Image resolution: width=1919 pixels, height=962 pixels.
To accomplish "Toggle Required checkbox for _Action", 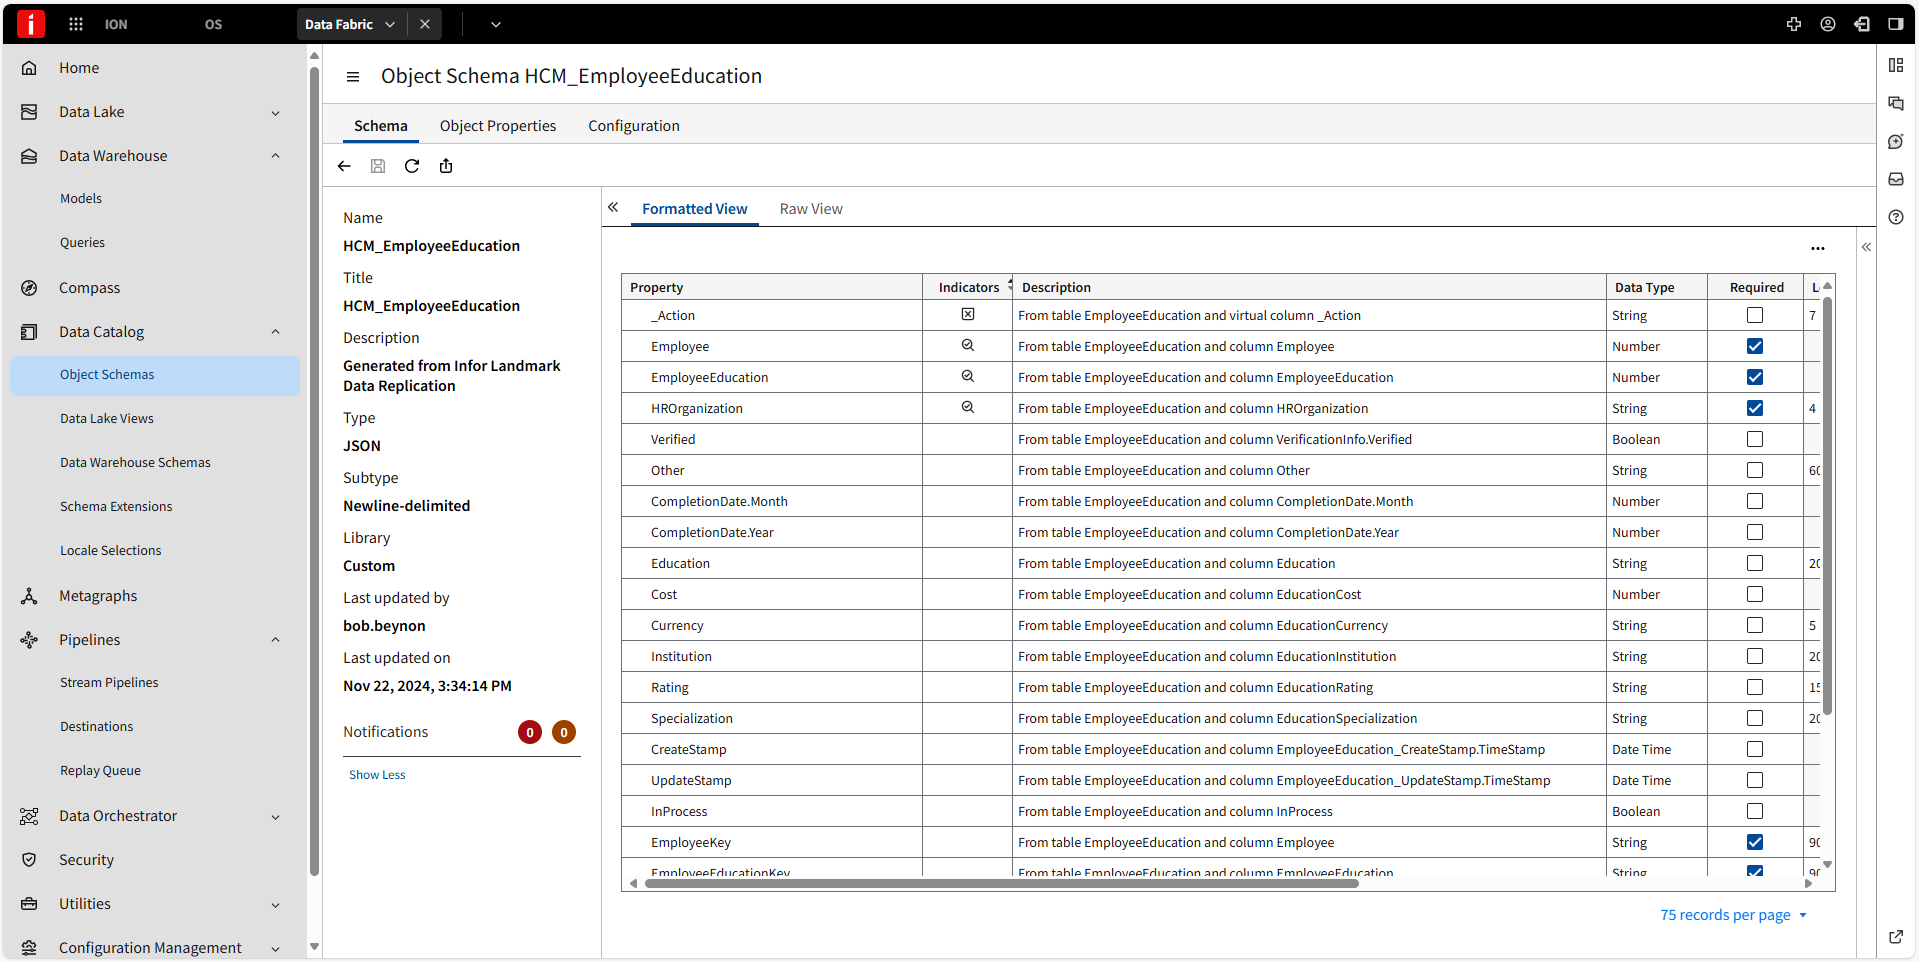I will click(x=1755, y=315).
